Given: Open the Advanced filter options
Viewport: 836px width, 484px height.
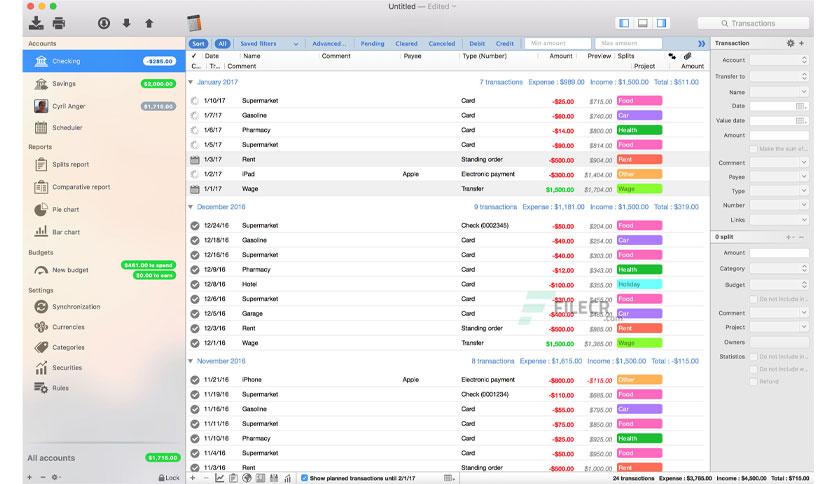Looking at the screenshot, I should click(x=328, y=44).
